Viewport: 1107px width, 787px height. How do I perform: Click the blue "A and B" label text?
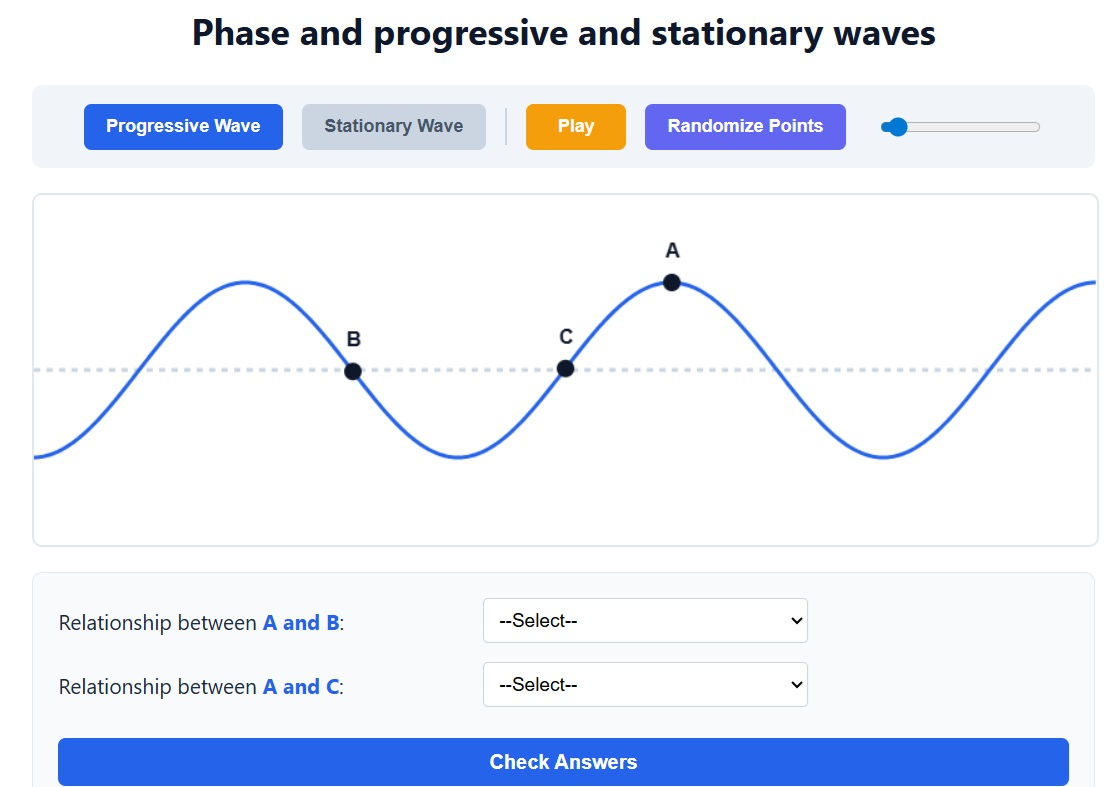point(300,623)
